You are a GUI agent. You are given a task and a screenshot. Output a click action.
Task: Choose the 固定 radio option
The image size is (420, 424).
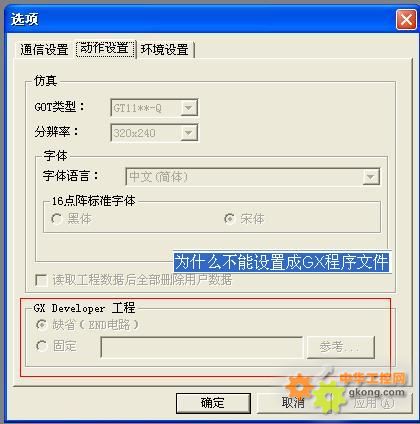[41, 346]
